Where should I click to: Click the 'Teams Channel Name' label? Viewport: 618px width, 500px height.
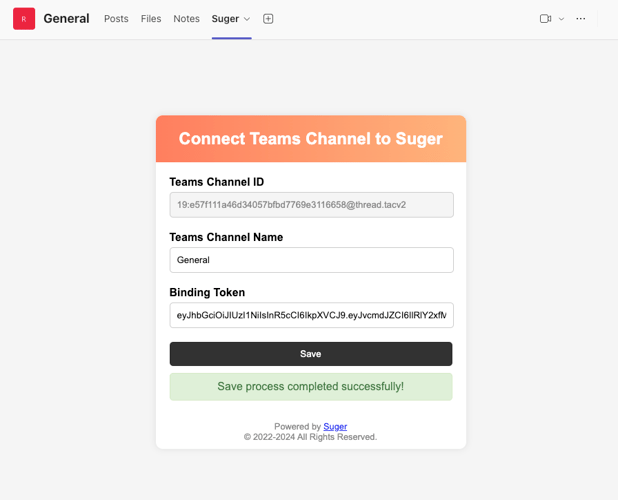tap(226, 237)
